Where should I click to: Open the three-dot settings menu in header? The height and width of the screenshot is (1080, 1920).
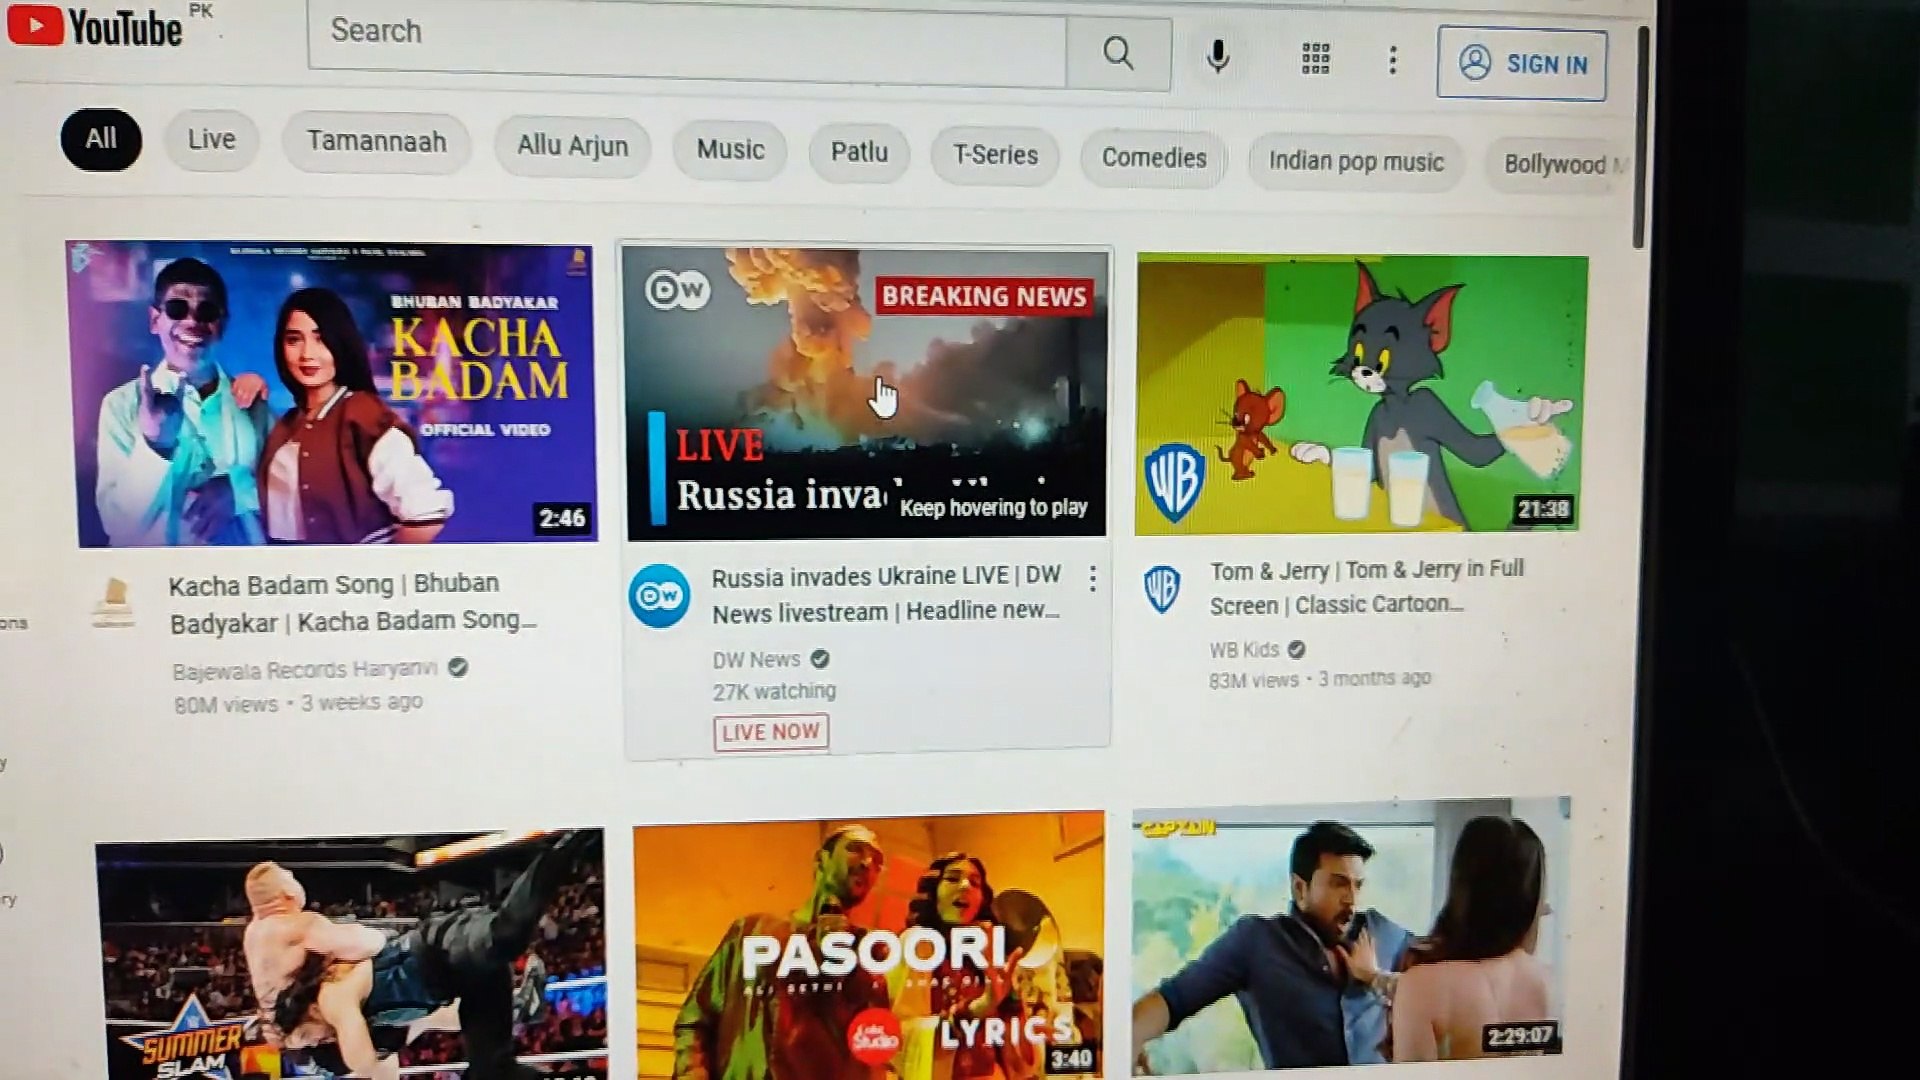pos(1392,61)
